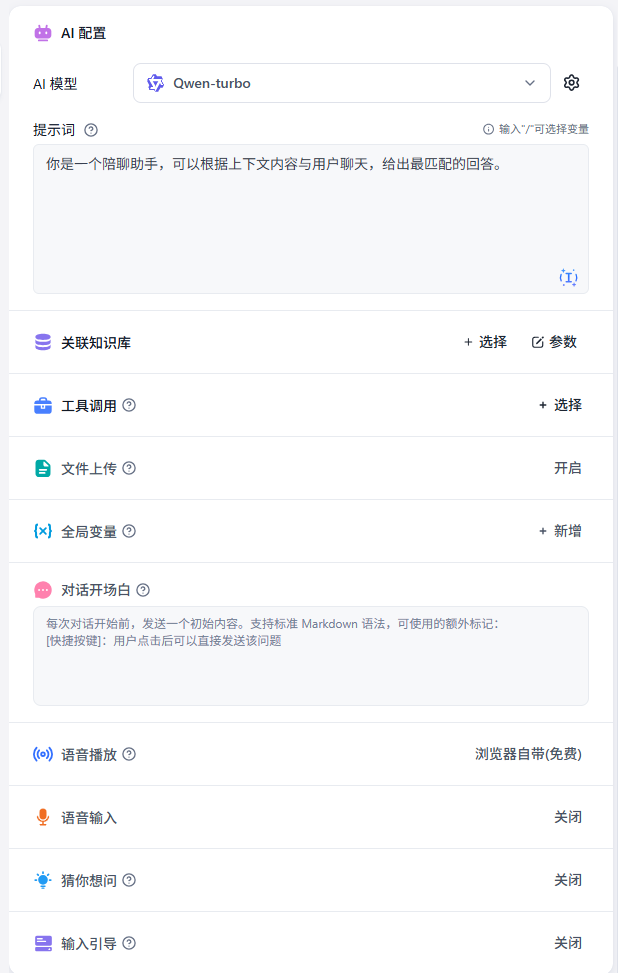Open voice playback 浏览器自带(免费) option
Viewport: 618px width, 973px height.
[528, 754]
